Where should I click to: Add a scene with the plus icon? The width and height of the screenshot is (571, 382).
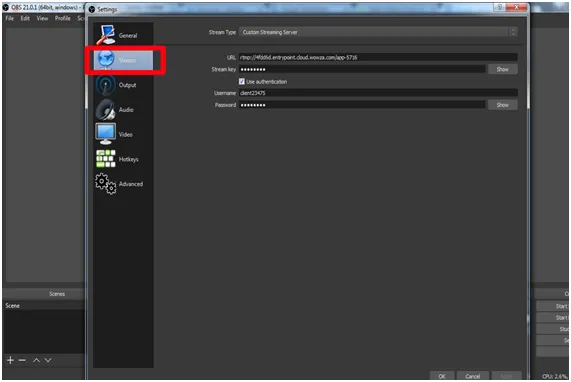point(10,360)
